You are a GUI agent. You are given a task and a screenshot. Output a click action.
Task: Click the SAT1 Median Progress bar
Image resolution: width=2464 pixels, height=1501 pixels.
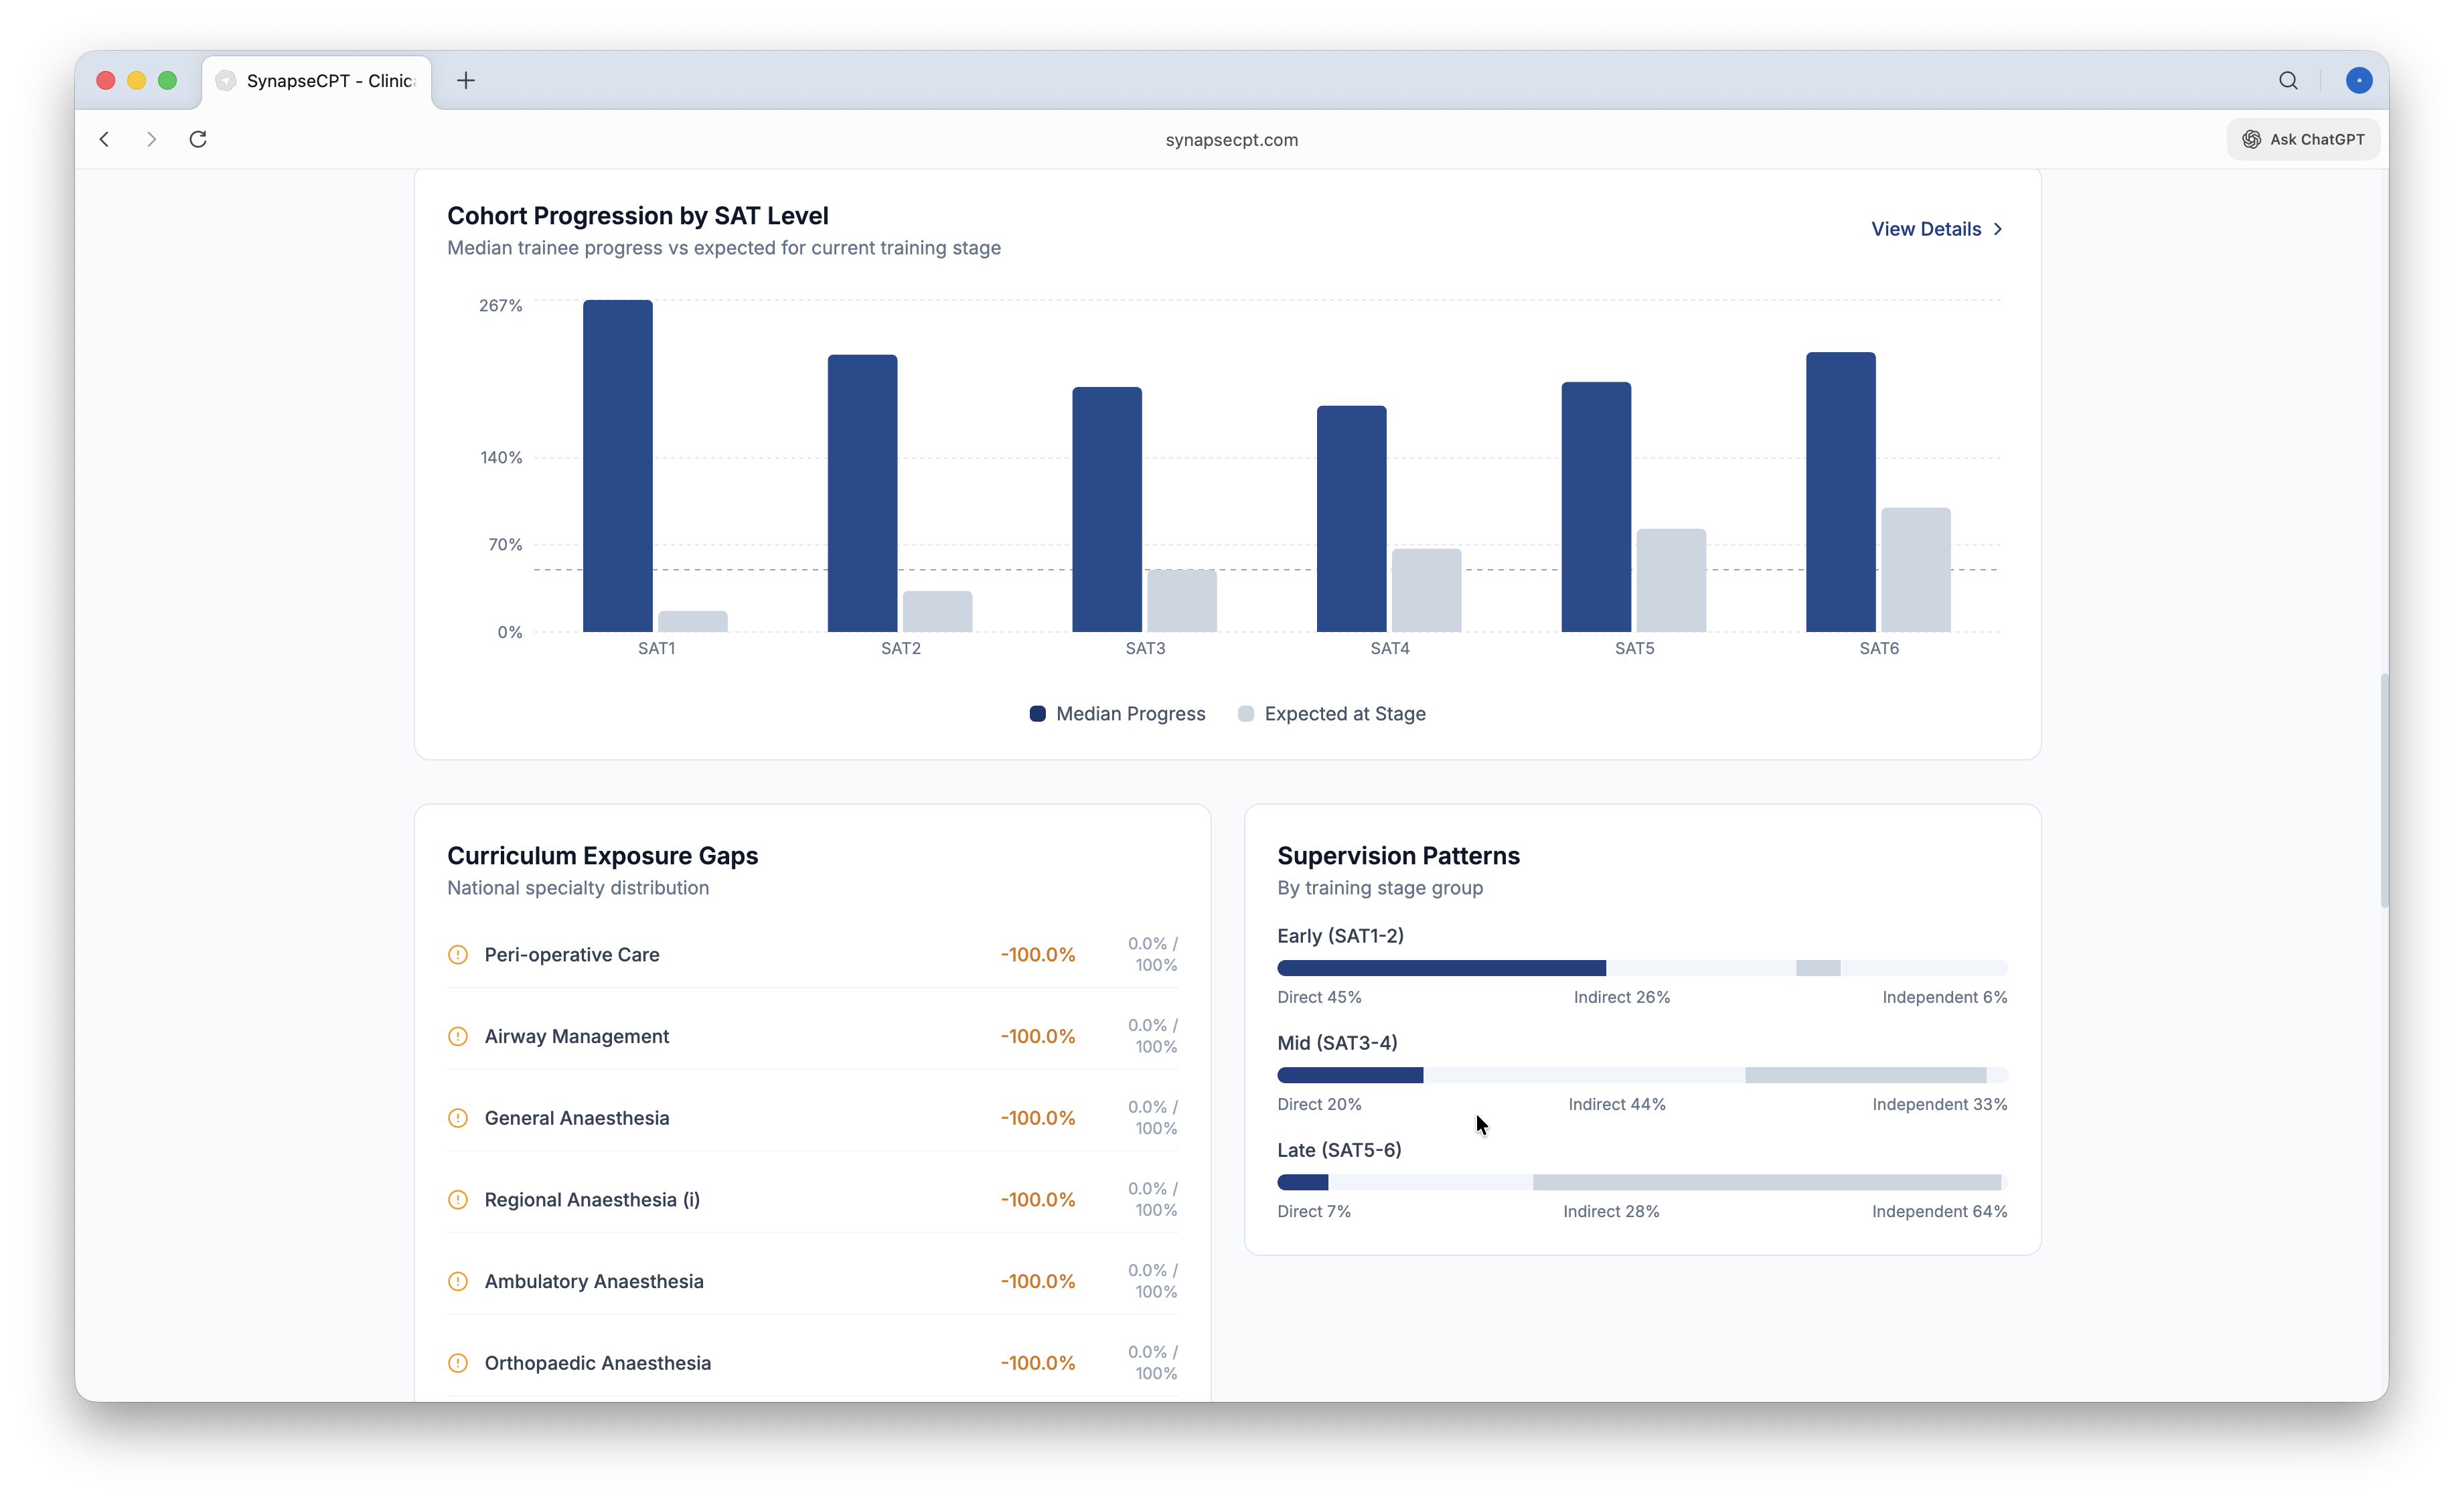[618, 466]
